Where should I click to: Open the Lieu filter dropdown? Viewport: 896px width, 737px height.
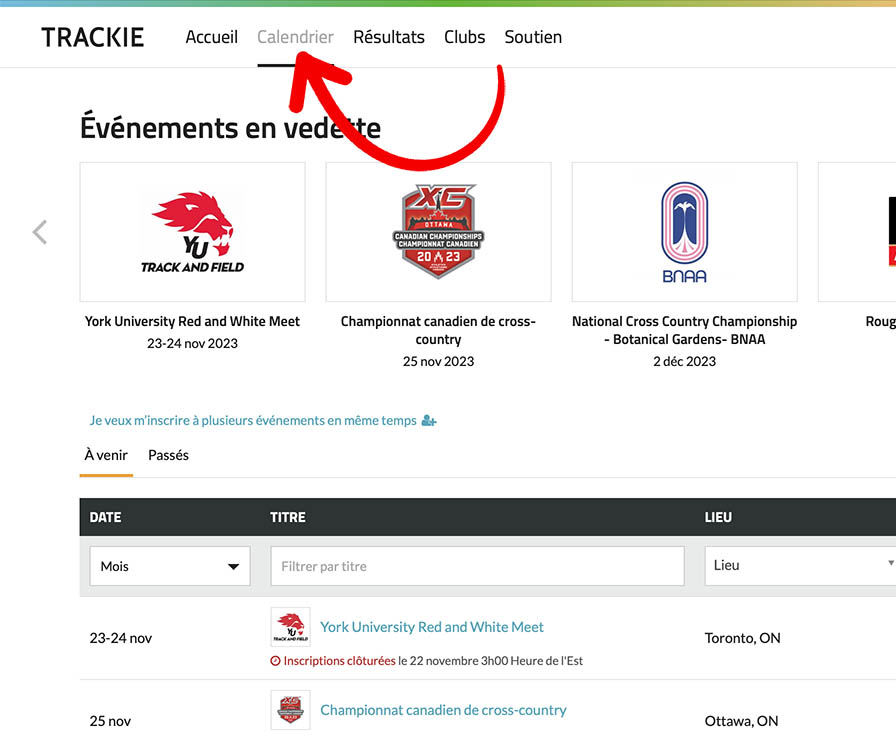coord(800,565)
